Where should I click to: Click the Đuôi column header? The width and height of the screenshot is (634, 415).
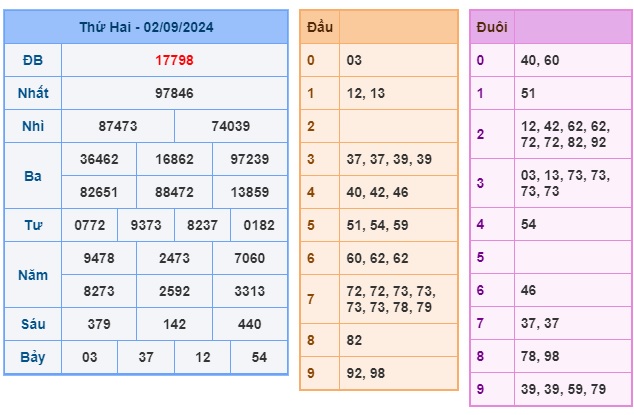click(492, 27)
